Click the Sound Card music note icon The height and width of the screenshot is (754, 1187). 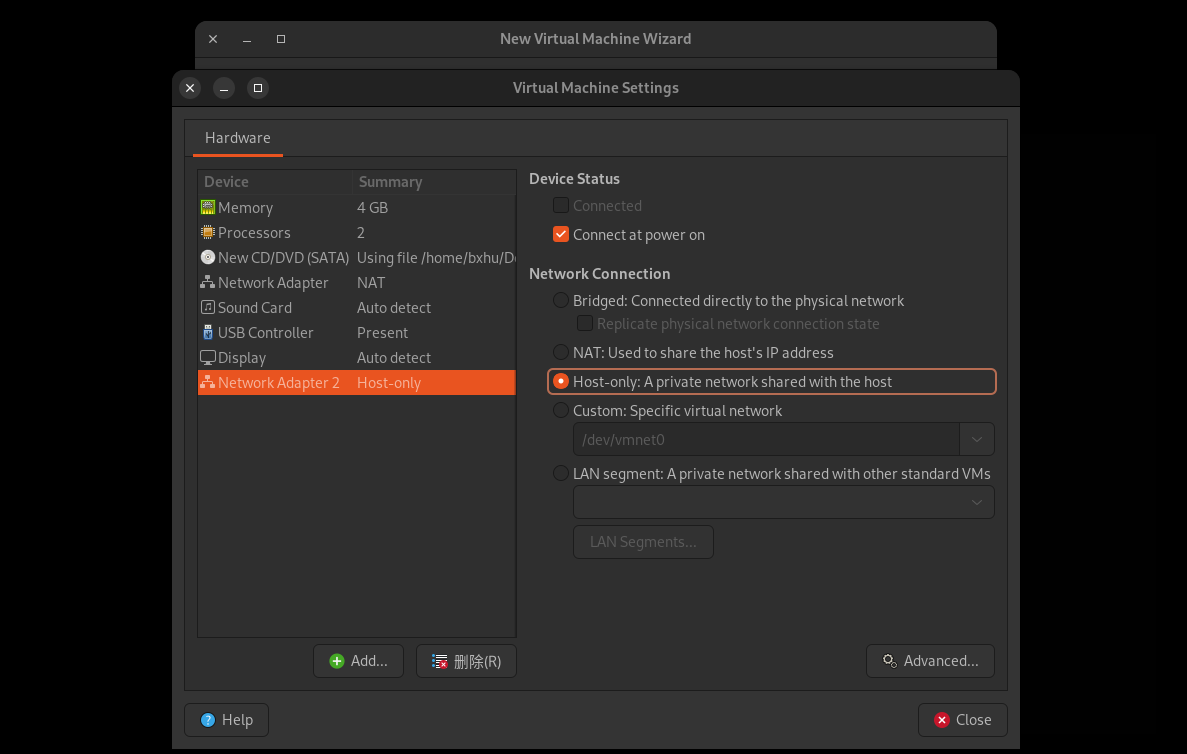coord(208,308)
